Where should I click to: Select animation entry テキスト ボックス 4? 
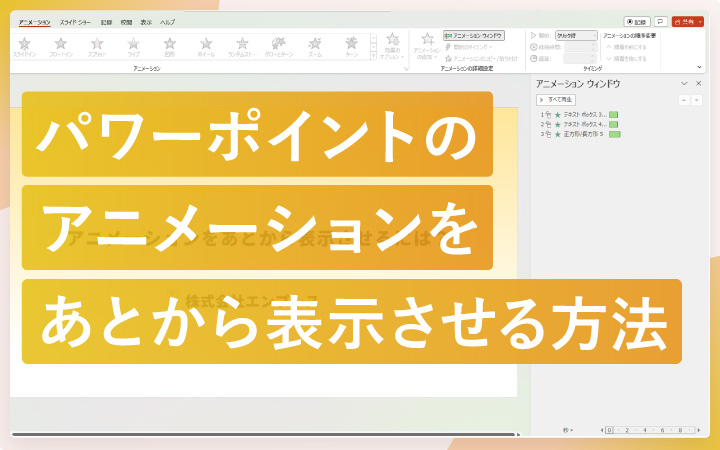585,124
